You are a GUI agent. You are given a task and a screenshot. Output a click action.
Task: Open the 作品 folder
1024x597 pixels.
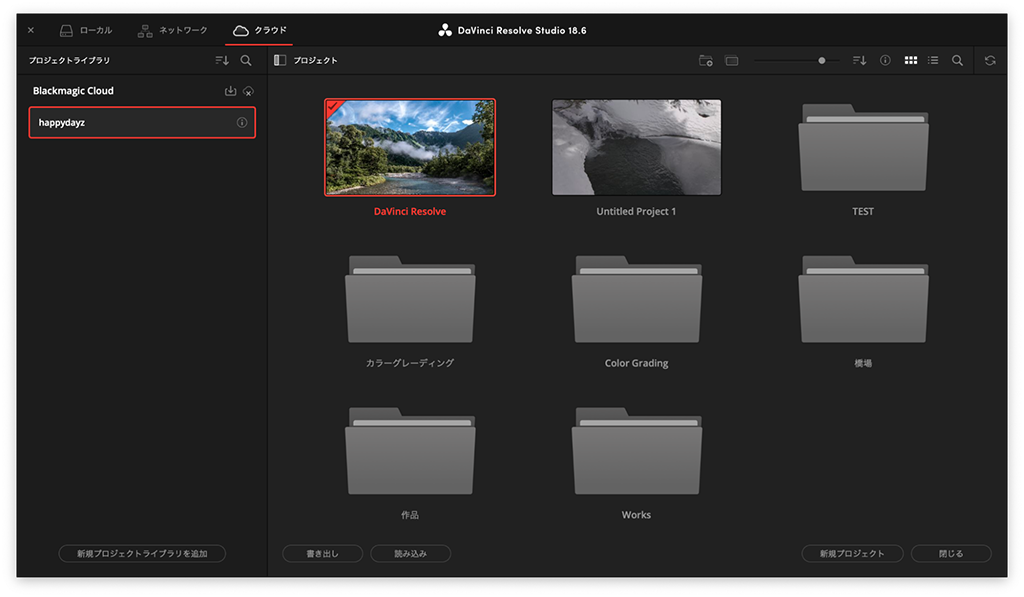click(410, 451)
